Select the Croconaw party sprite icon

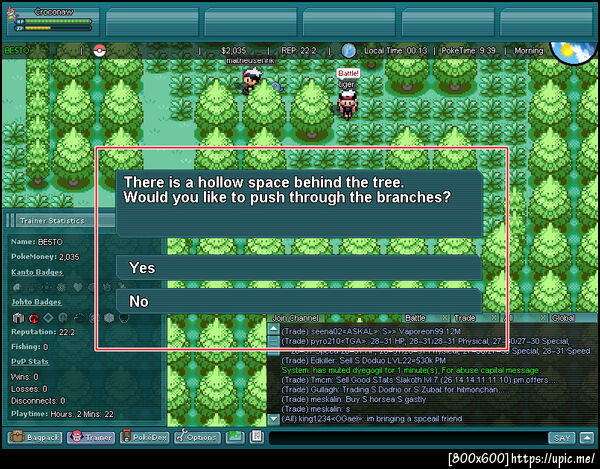[x=12, y=15]
